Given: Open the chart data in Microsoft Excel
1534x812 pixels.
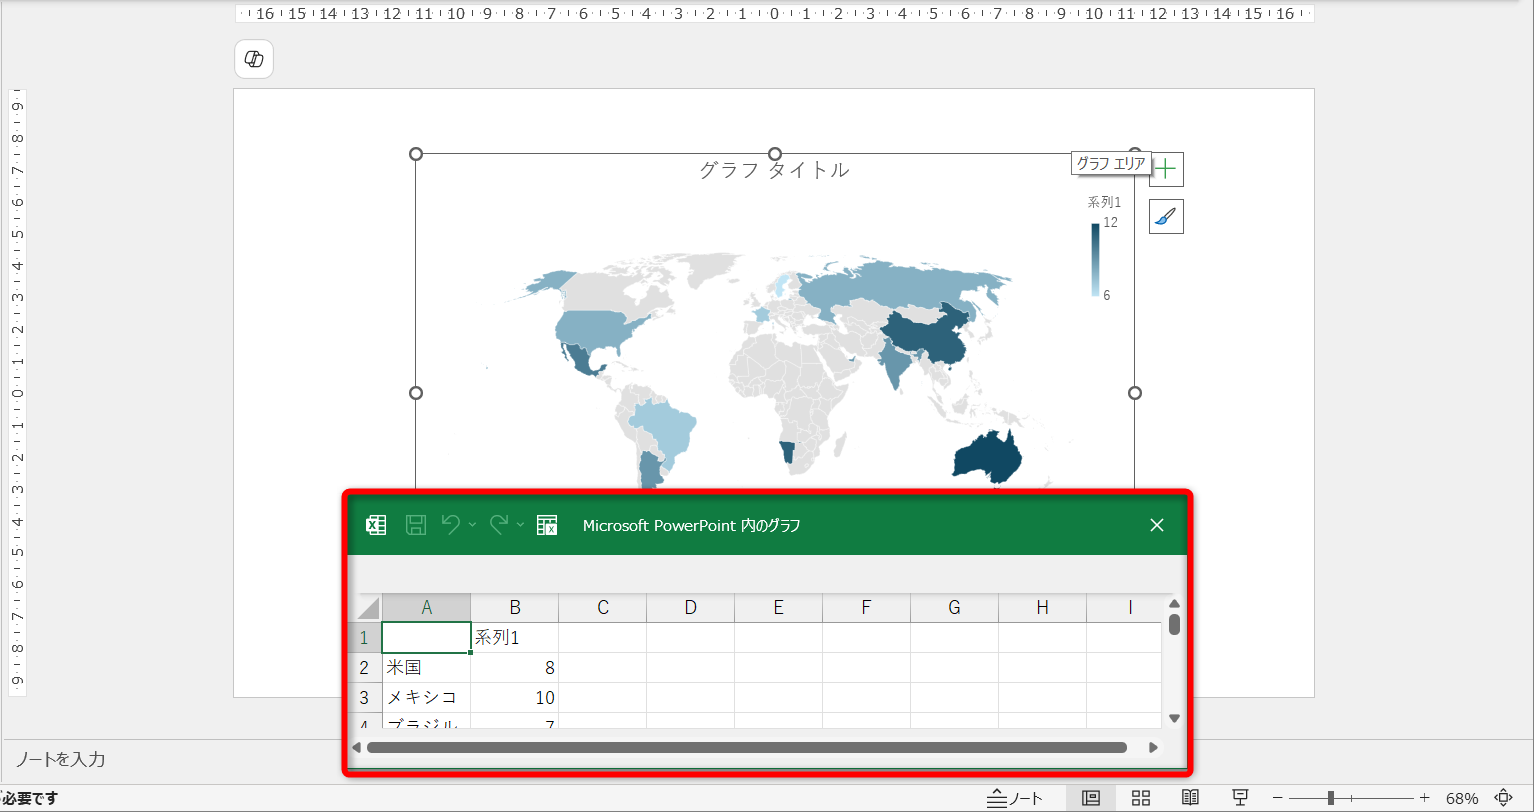Looking at the screenshot, I should [375, 524].
